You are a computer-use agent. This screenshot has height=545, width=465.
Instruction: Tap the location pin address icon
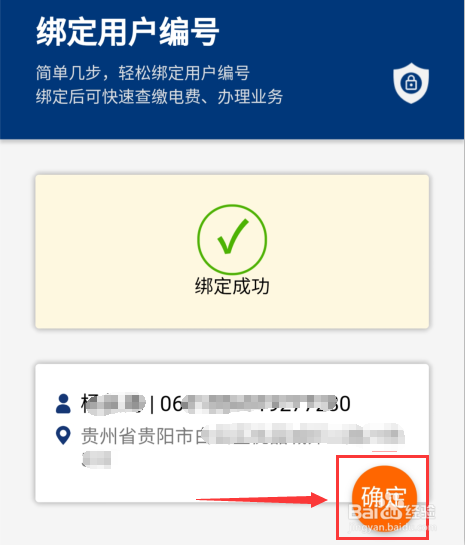[63, 435]
